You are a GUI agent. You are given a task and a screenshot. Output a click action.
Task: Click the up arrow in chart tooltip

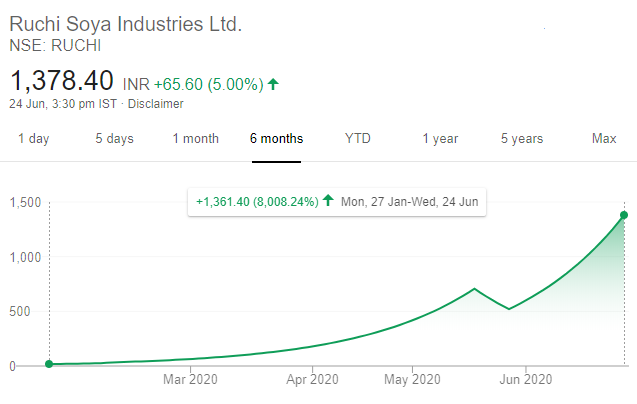click(328, 200)
